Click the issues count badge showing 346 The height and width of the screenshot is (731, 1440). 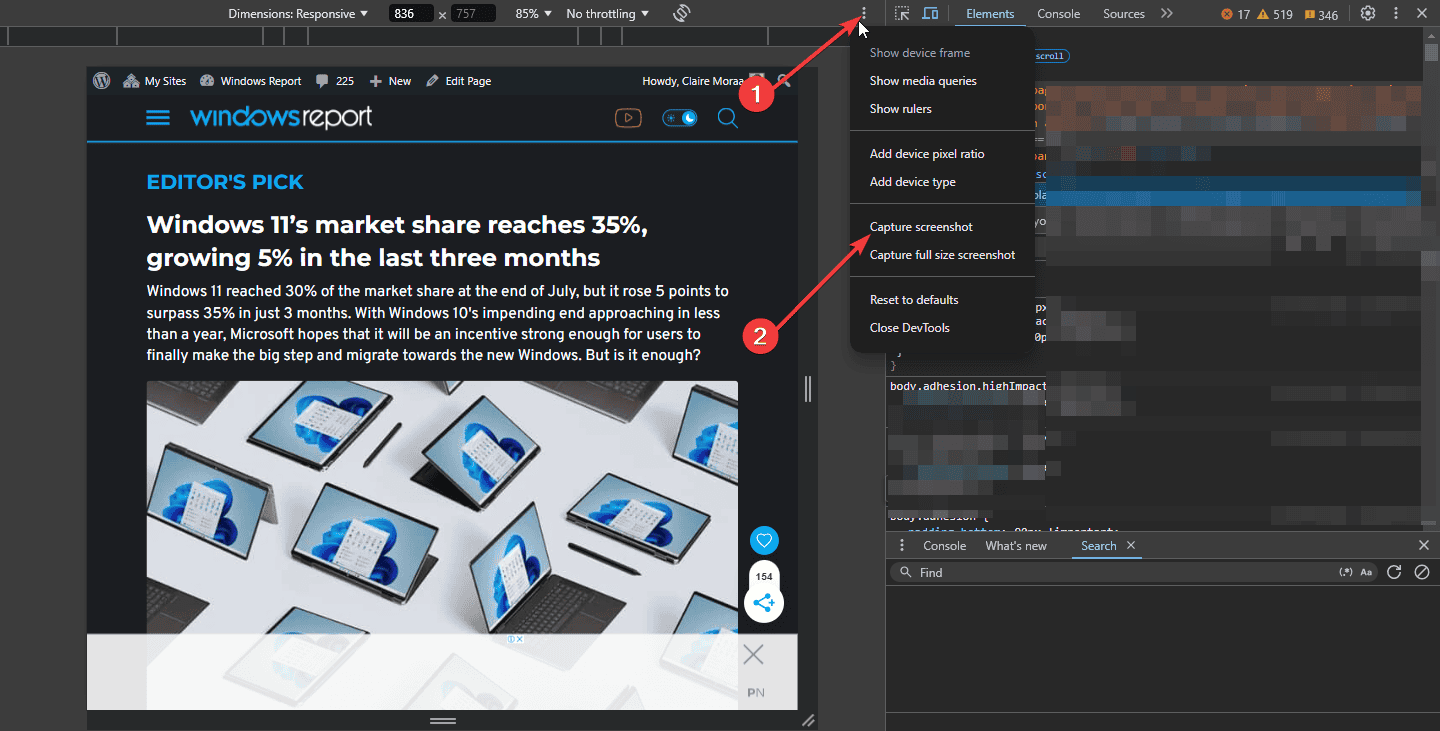coord(1321,14)
